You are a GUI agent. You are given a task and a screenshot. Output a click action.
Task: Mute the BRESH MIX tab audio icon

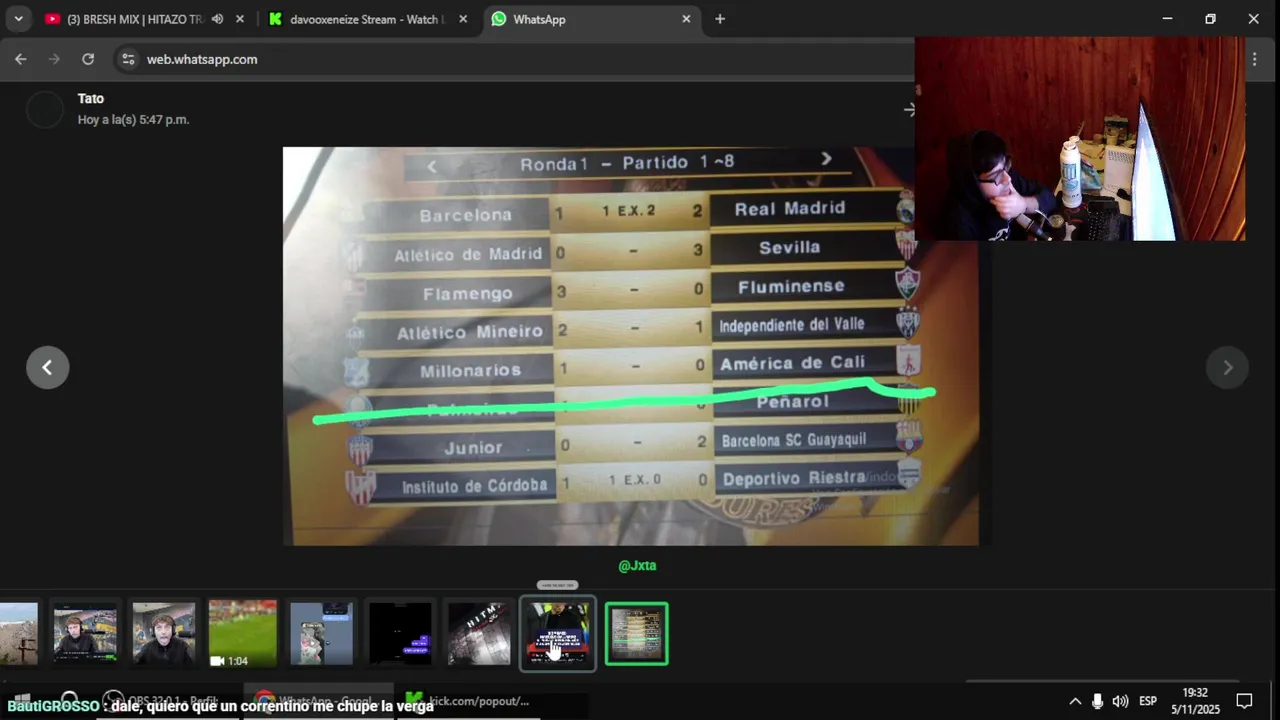(217, 19)
